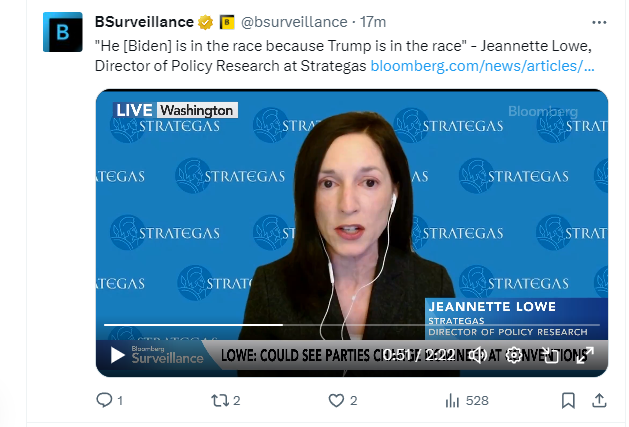Click the BSurveillance display name
Screen dimensions: 629x427
coord(144,22)
